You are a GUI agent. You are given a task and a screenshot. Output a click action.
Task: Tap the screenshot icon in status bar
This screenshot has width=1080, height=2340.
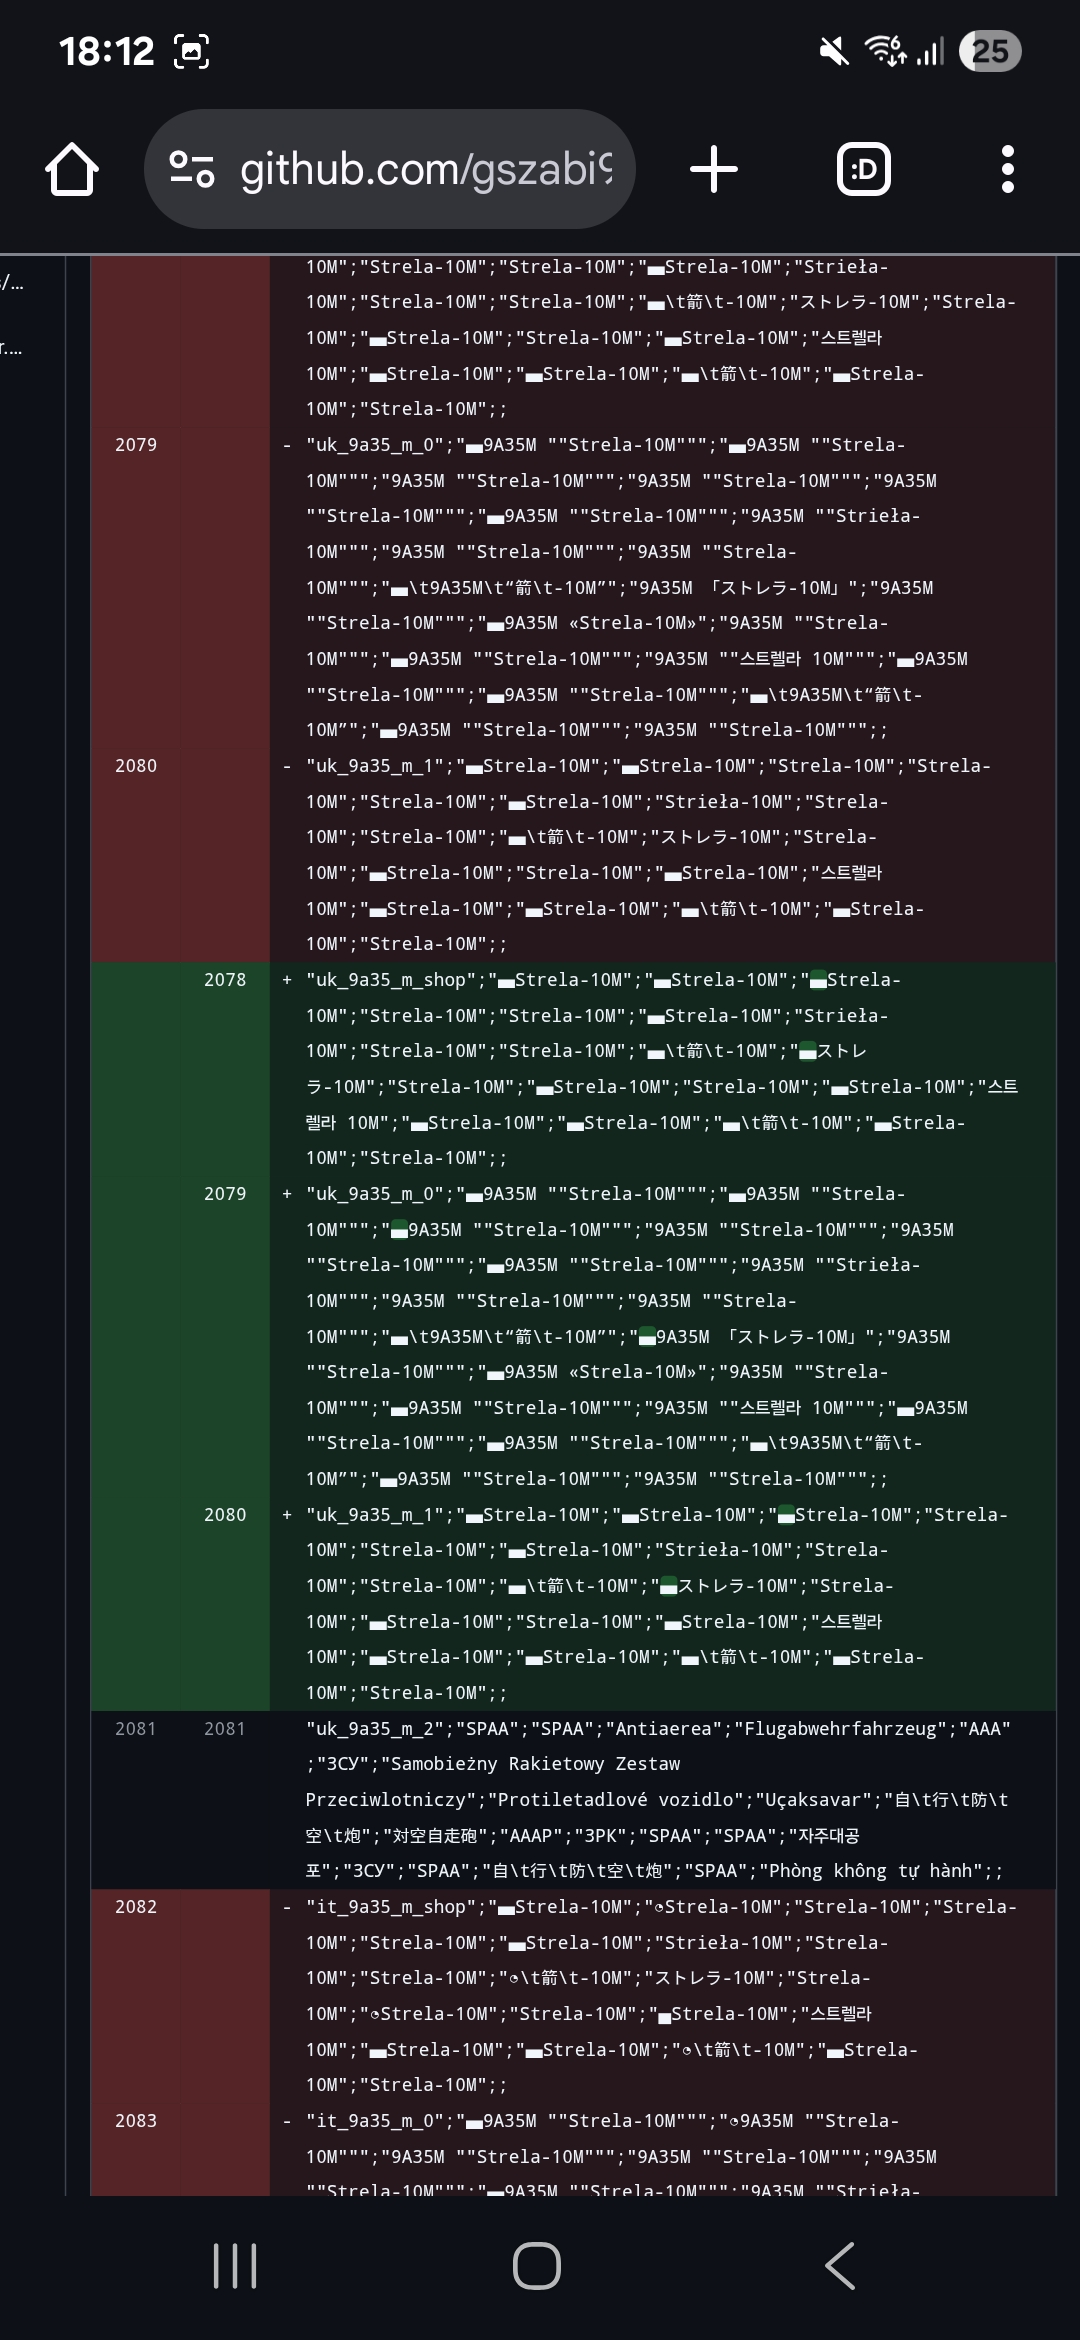click(x=192, y=51)
